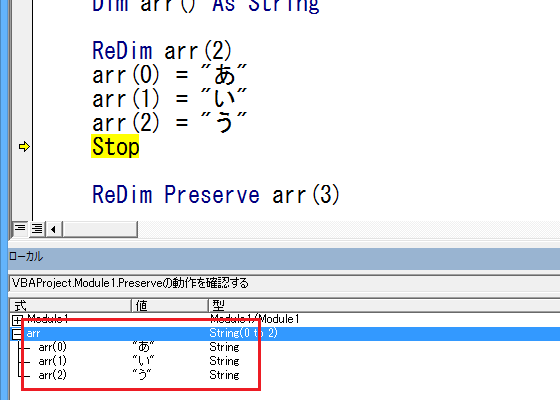Click the horizontal scrollbar left arrow

click(53, 229)
